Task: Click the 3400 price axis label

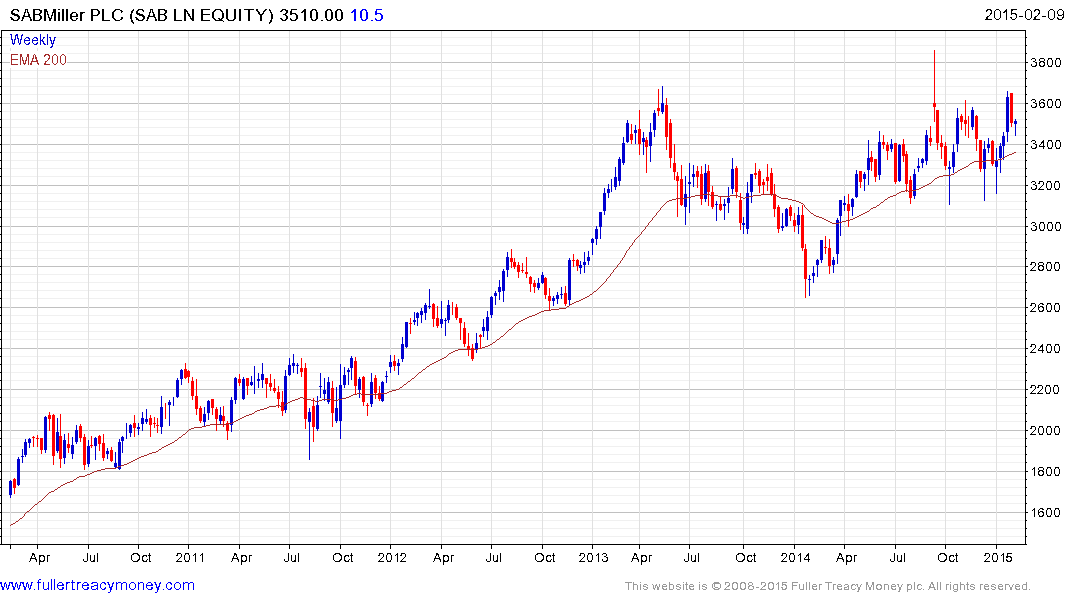Action: (x=1046, y=145)
